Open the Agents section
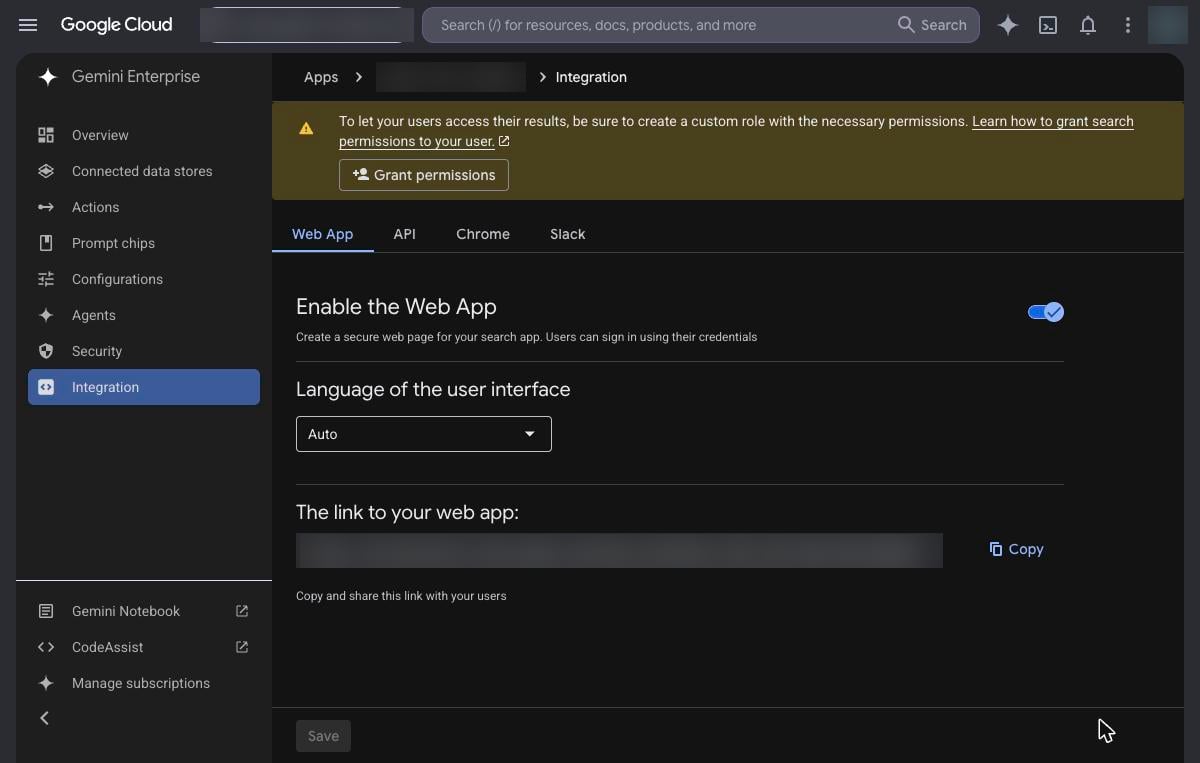This screenshot has width=1200, height=763. click(144, 315)
